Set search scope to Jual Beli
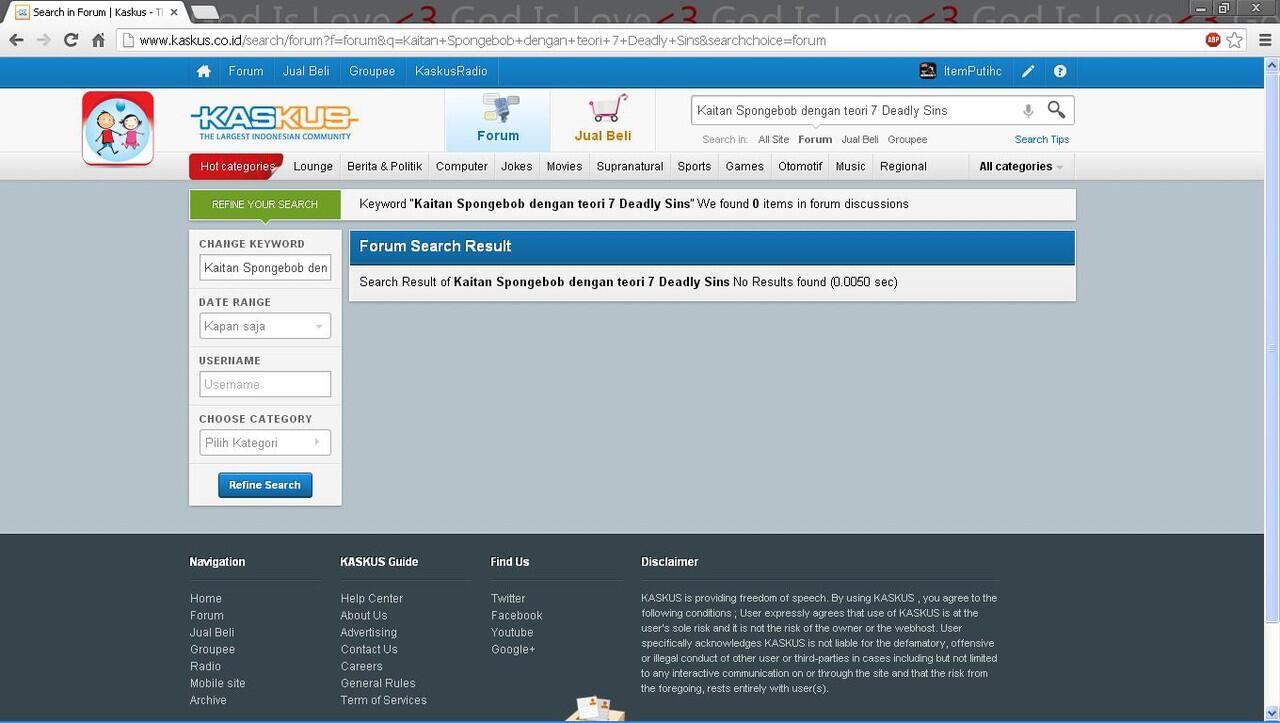This screenshot has height=723, width=1280. [860, 140]
